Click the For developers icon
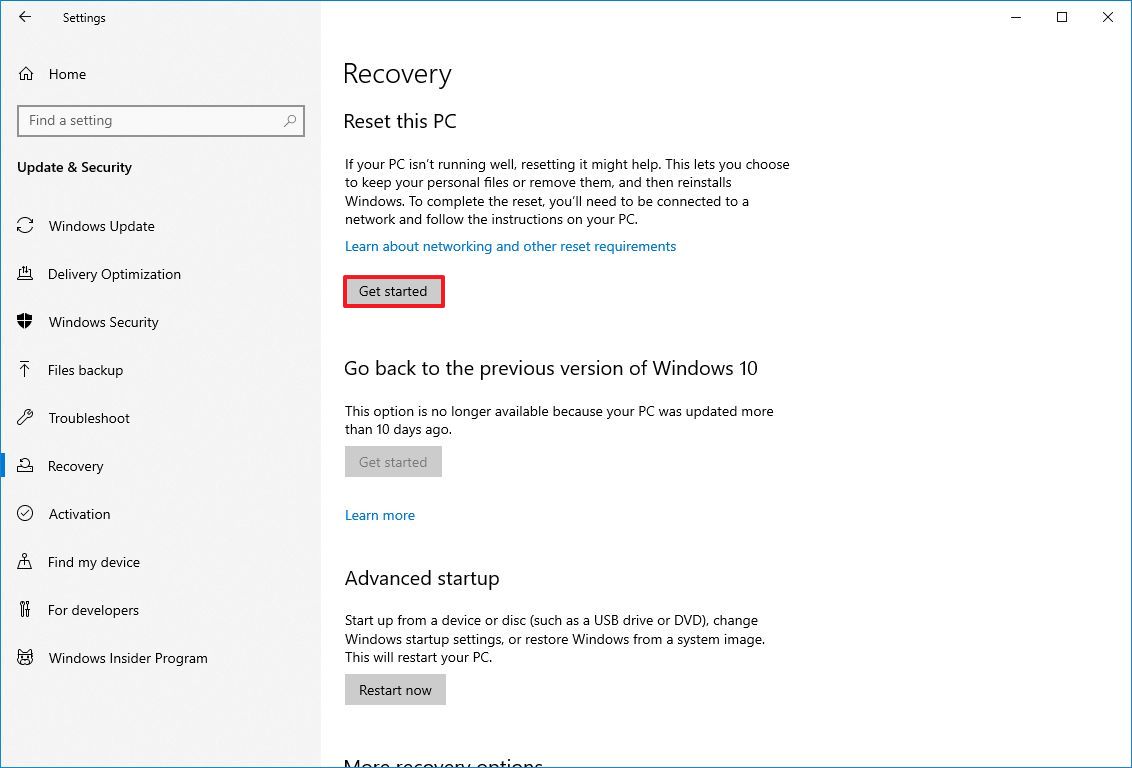 pyautogui.click(x=26, y=610)
